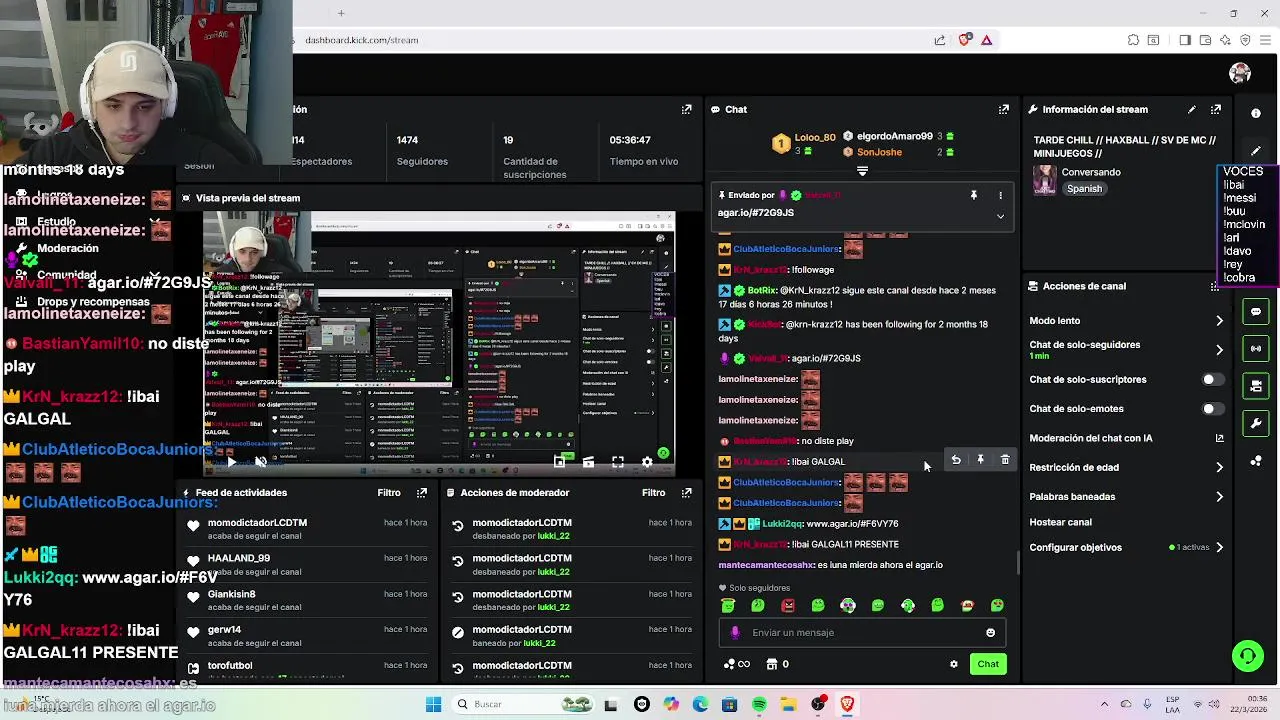Expand Palabras baneadas options
Screen dimensions: 1280x720
[1219, 496]
